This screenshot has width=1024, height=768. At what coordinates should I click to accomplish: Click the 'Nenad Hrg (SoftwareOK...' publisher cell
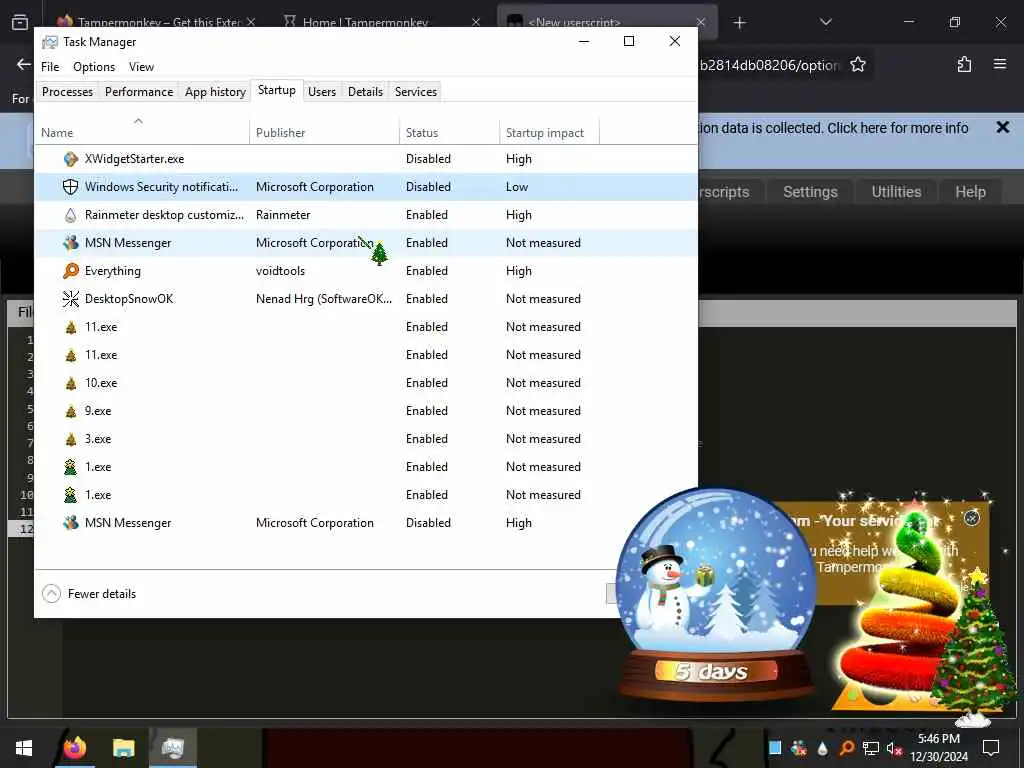tap(324, 299)
